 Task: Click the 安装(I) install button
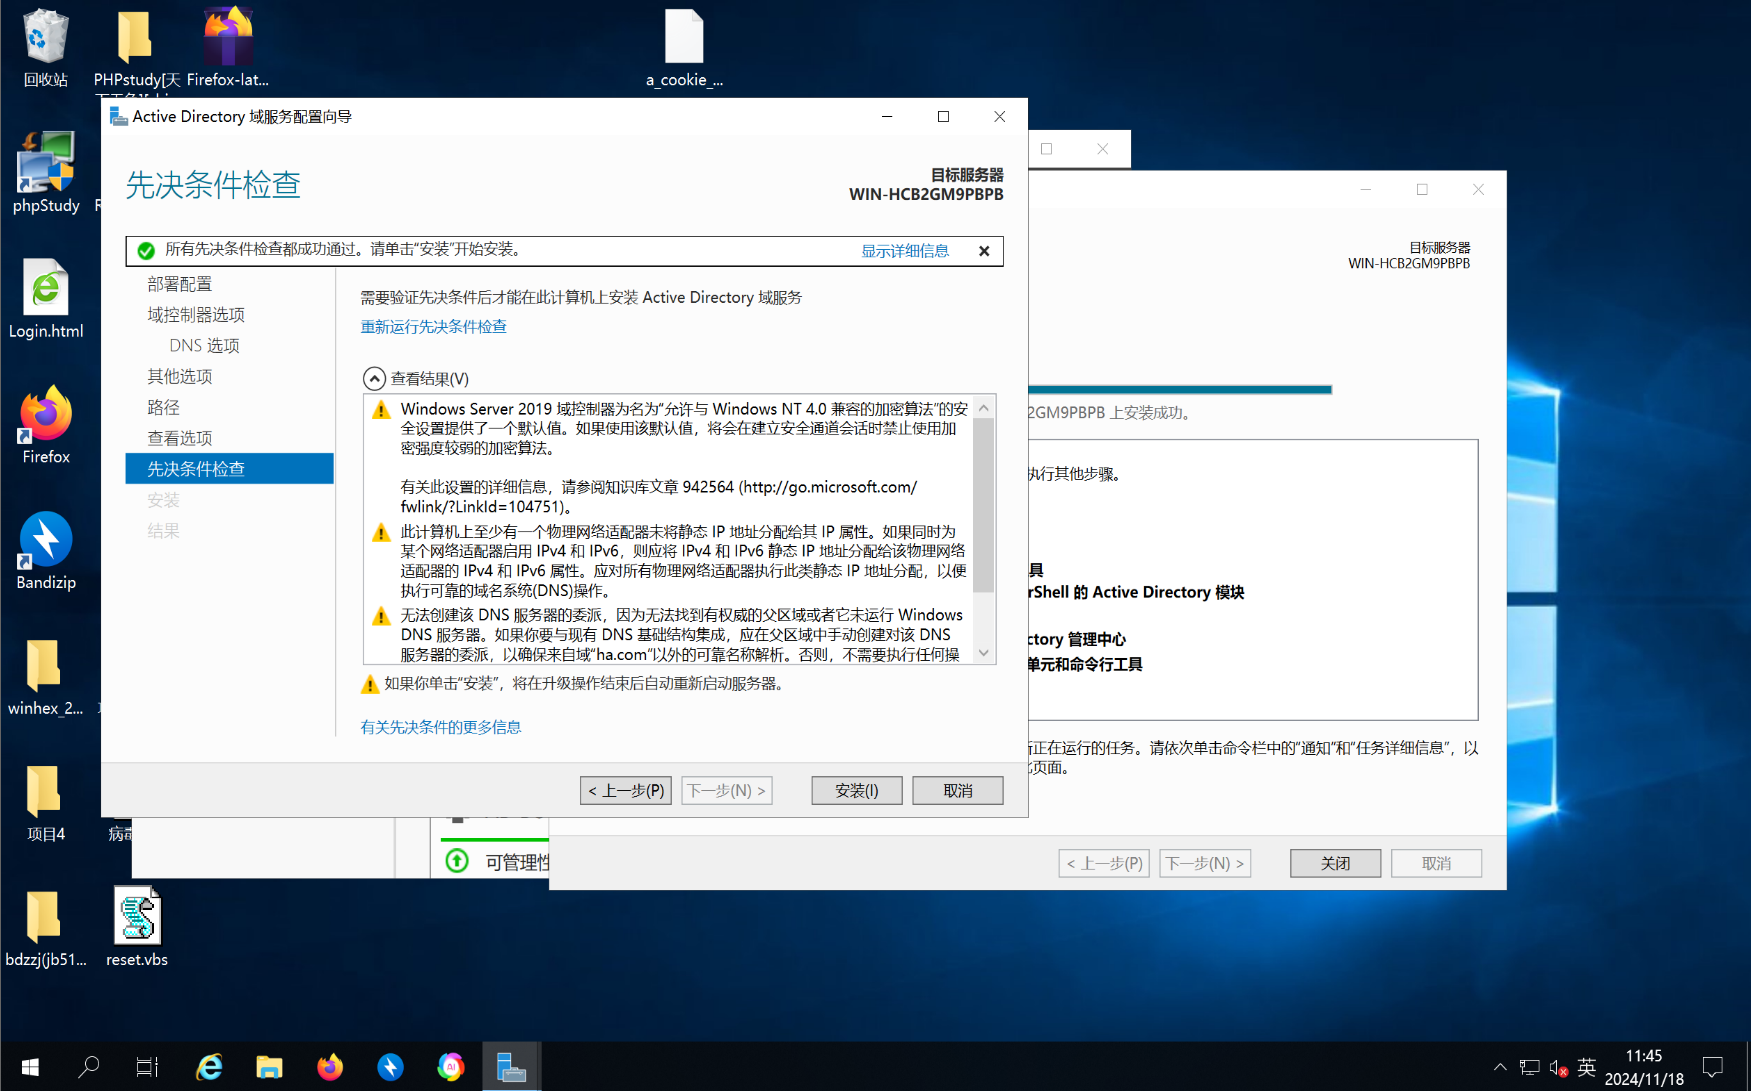coord(857,790)
